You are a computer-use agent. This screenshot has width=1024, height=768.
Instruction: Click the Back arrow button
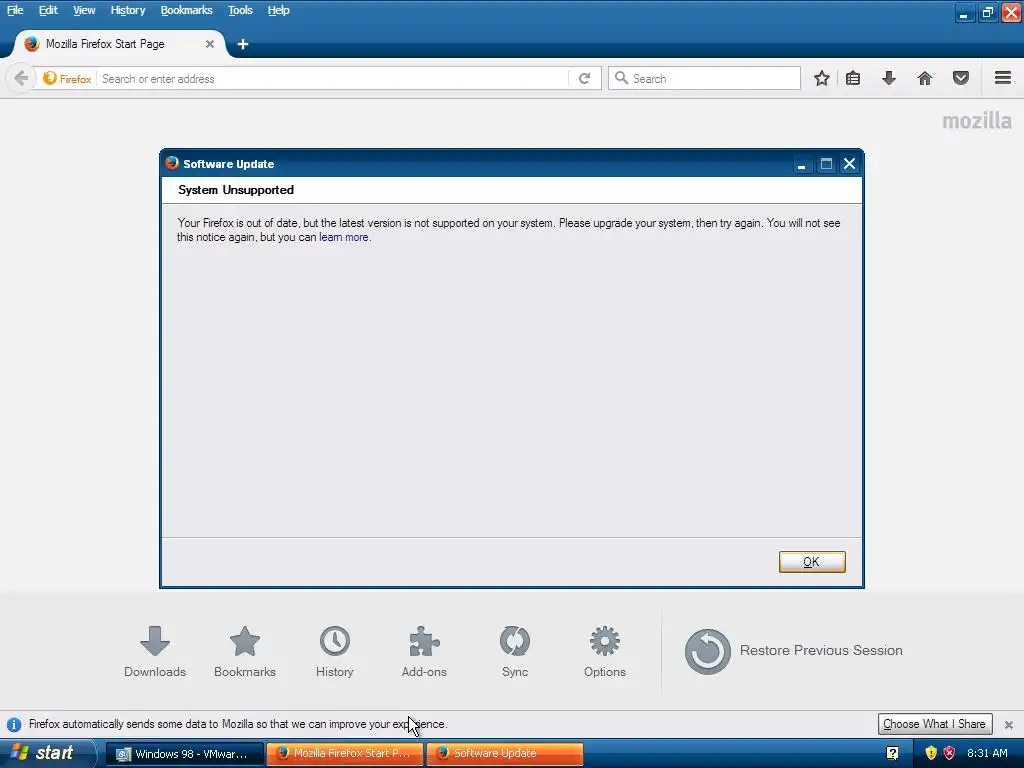(x=21, y=78)
